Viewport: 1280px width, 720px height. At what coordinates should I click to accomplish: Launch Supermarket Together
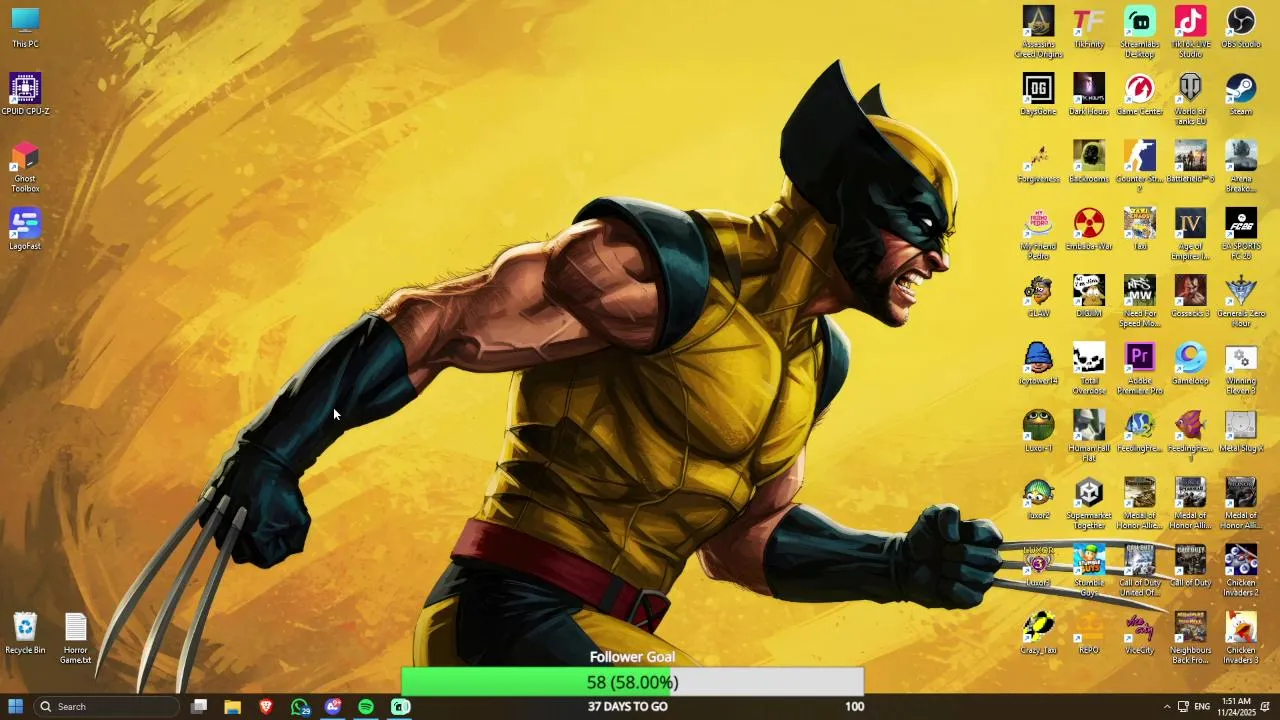[x=1089, y=502]
